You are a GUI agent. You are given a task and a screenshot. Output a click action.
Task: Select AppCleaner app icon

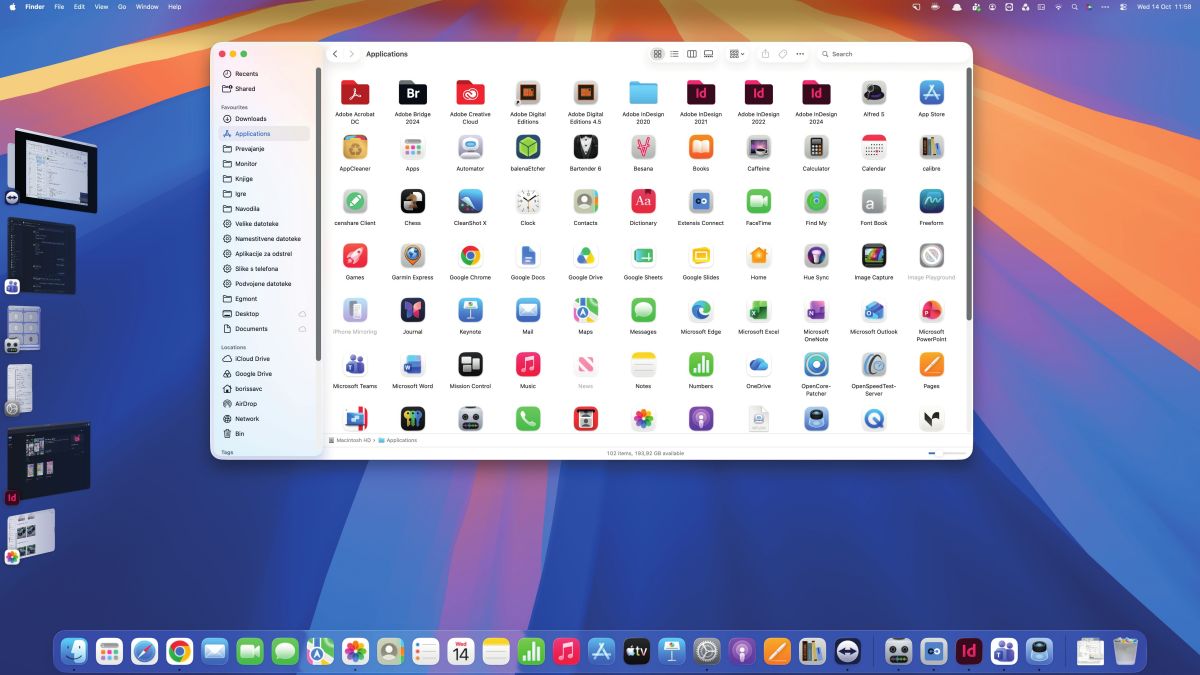[355, 147]
